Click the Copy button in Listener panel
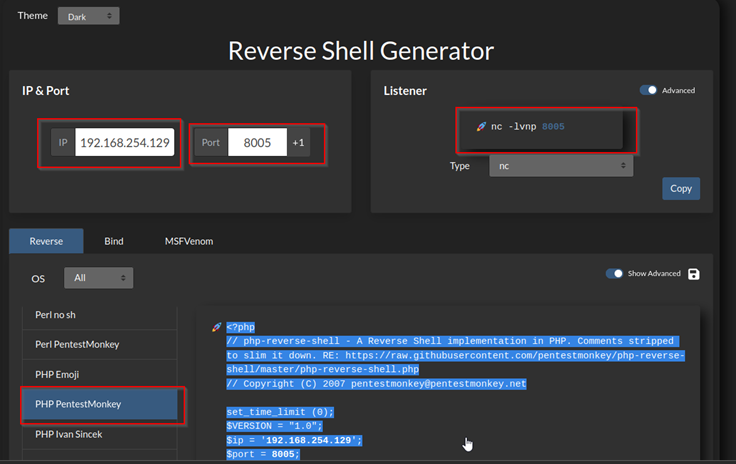This screenshot has width=736, height=464. point(681,189)
